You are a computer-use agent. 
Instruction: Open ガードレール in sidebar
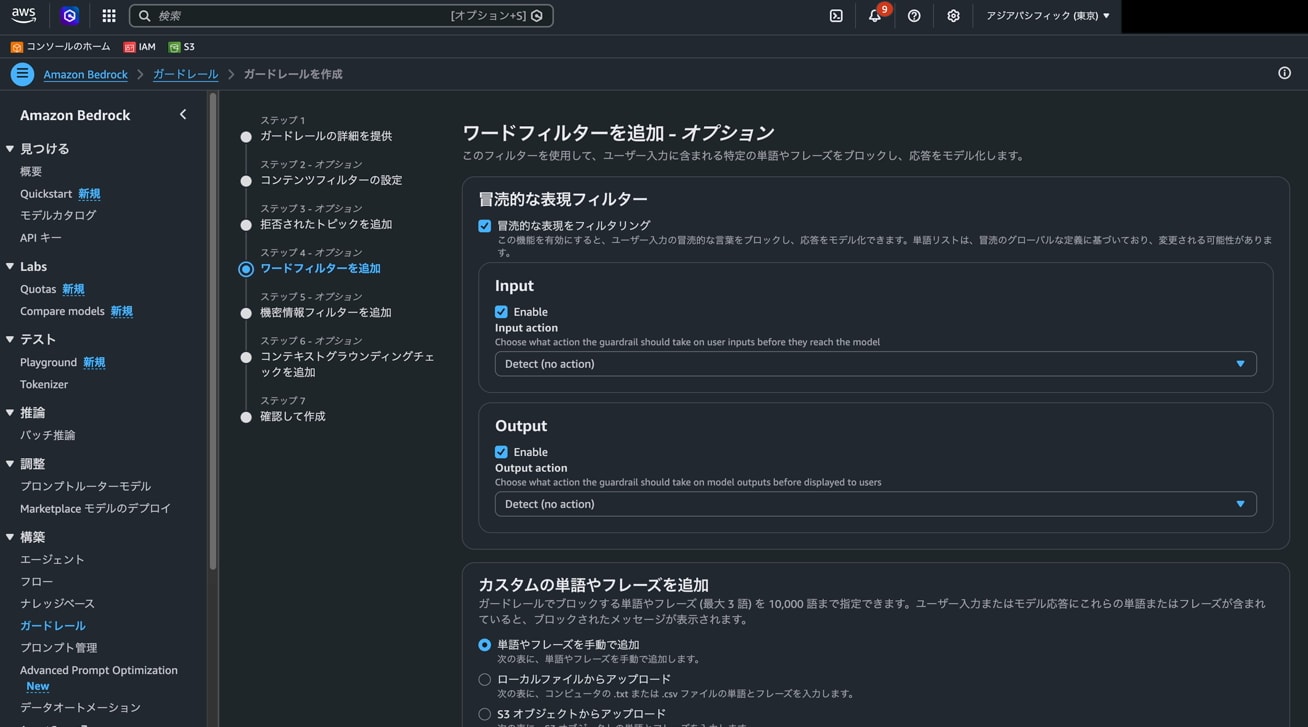[53, 625]
